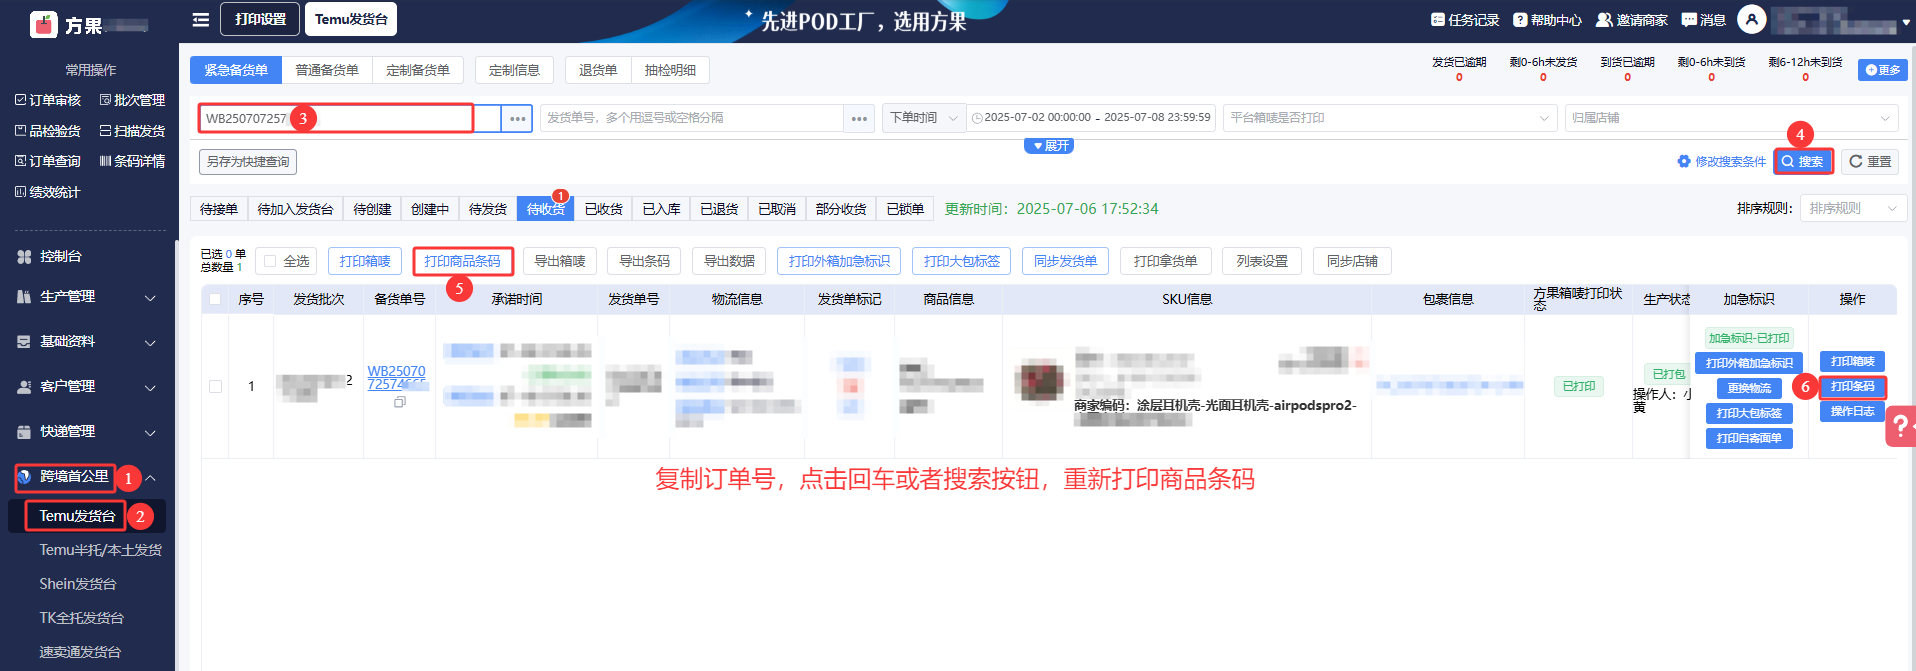Copy the order number via copy icon
1916x671 pixels.
(400, 402)
